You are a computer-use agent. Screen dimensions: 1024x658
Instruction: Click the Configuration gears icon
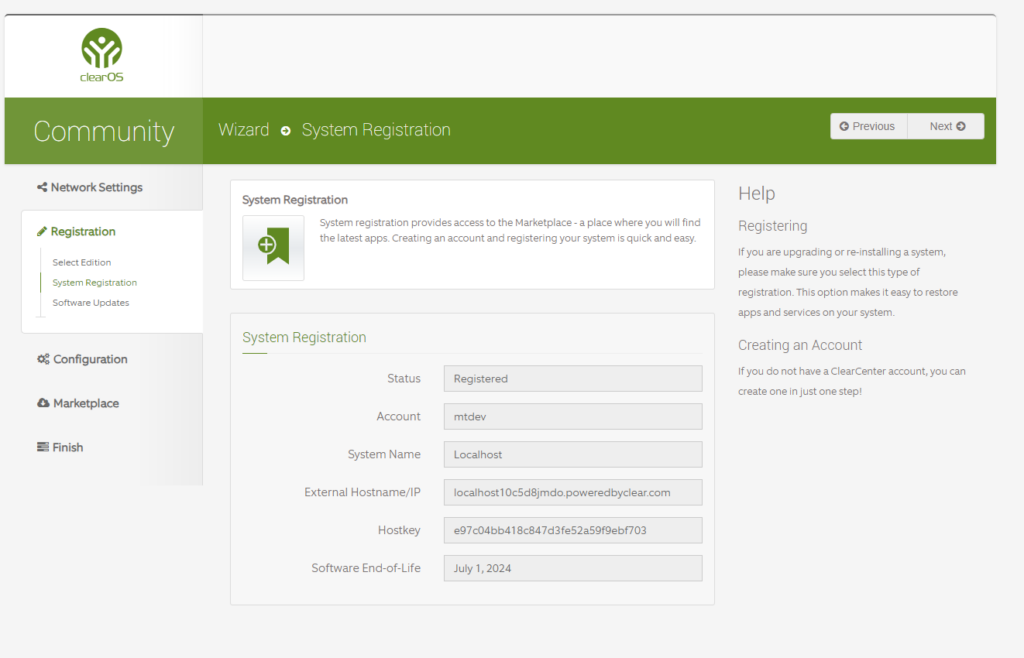click(x=43, y=359)
